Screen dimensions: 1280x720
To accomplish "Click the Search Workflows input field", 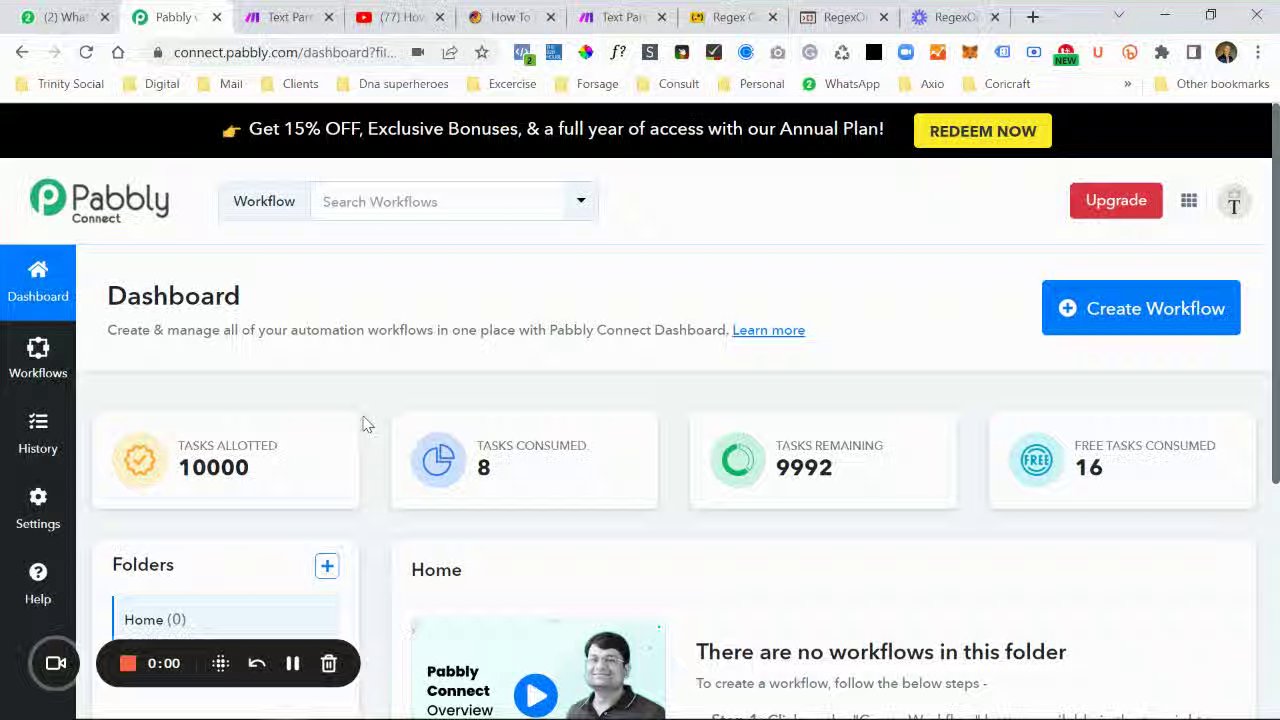I will [440, 202].
